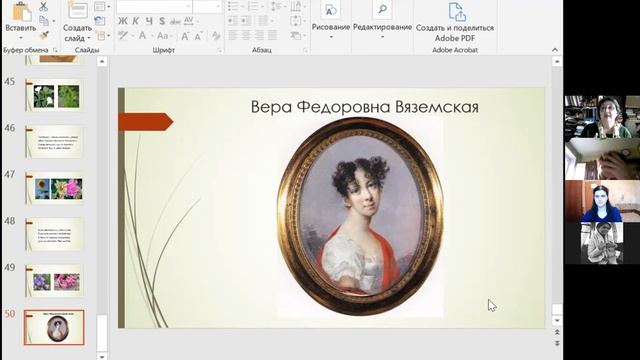
Task: Toggle strikethrough formatting
Action: click(175, 21)
